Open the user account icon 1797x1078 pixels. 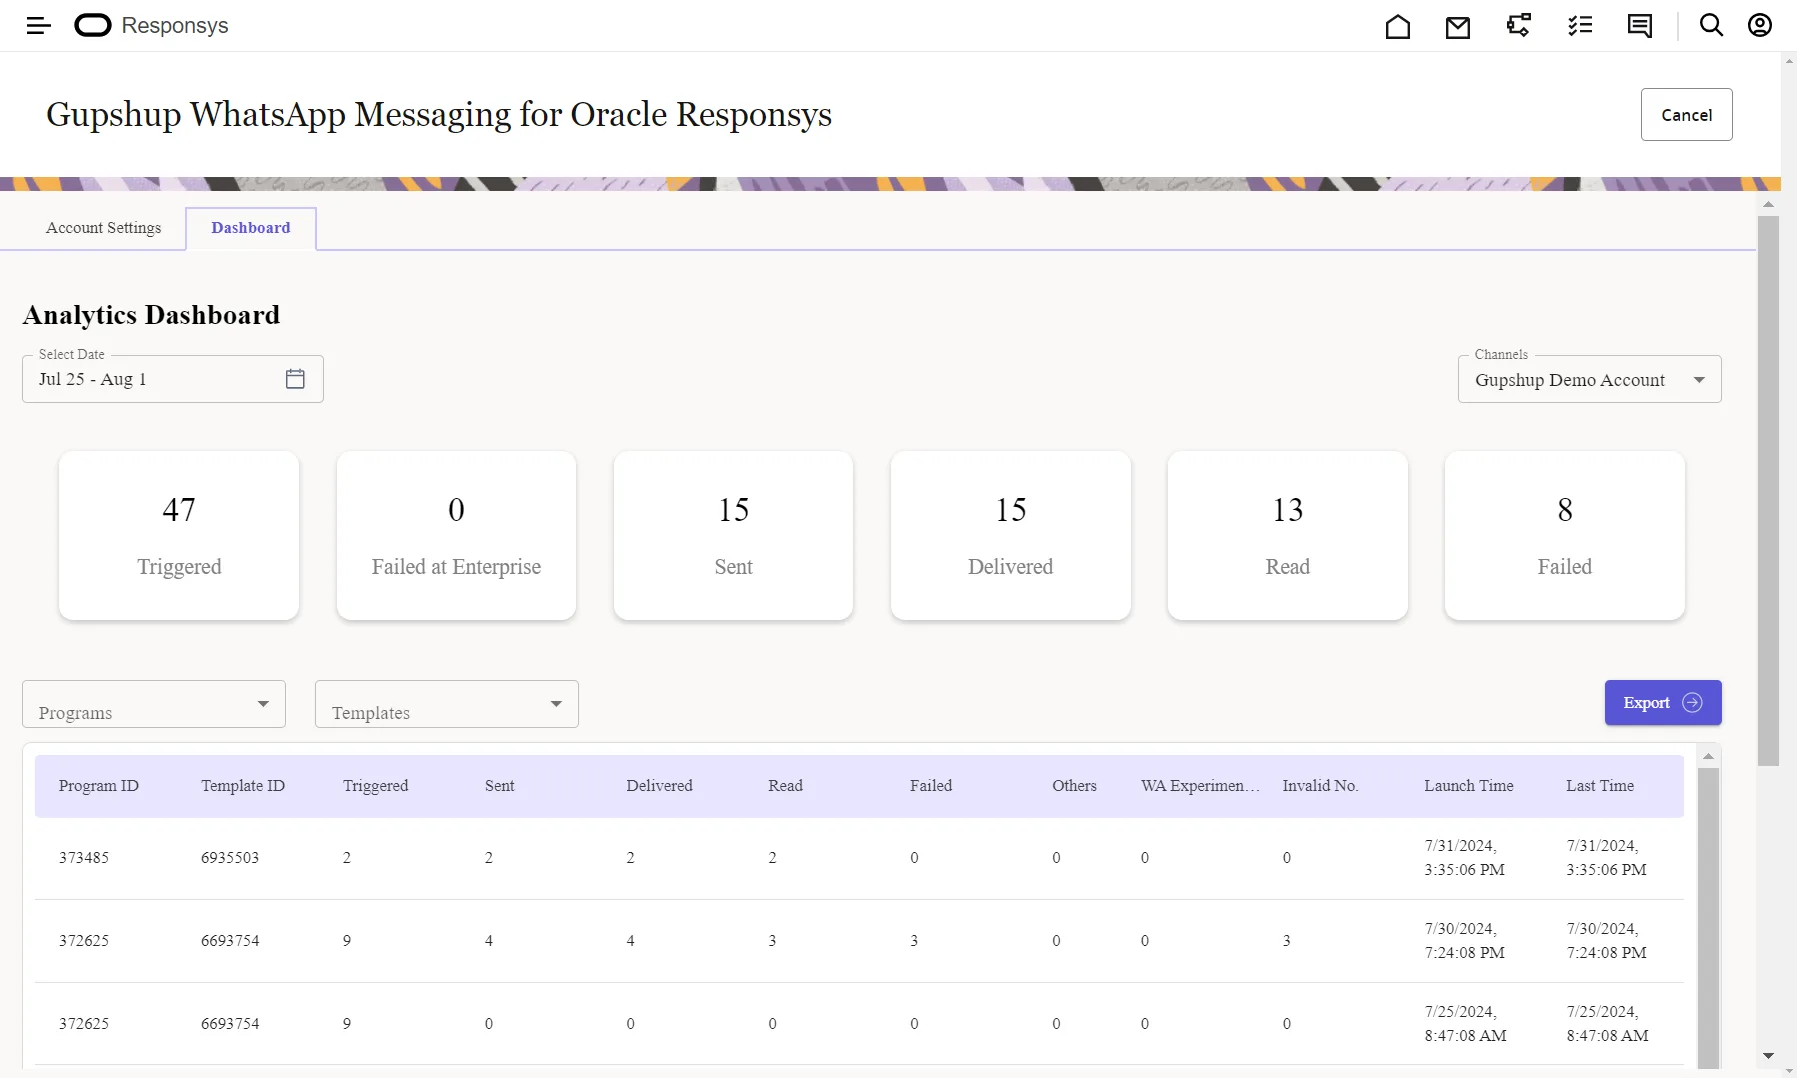1760,26
